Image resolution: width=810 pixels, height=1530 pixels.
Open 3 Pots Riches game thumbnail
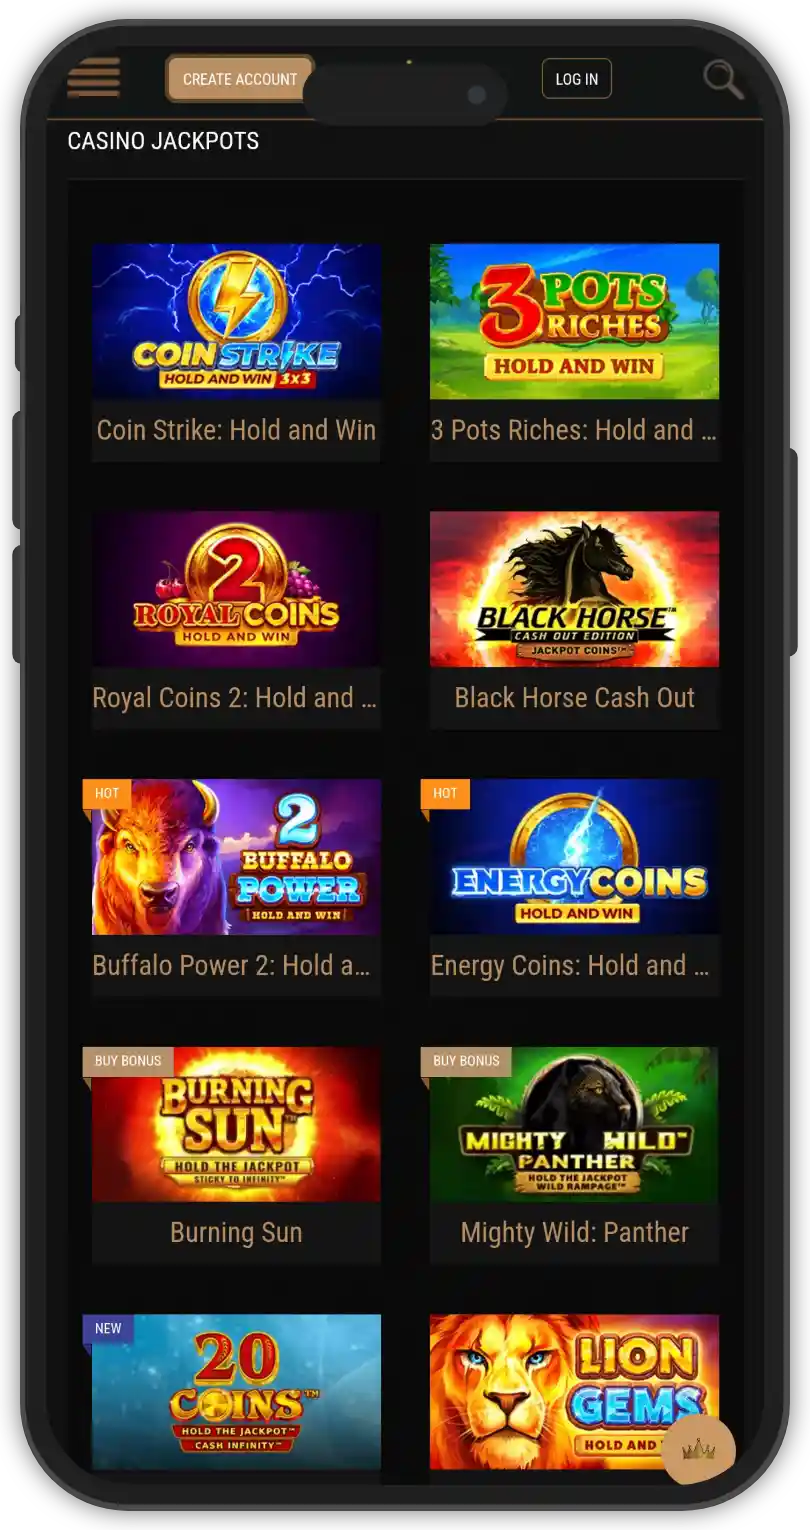click(574, 321)
